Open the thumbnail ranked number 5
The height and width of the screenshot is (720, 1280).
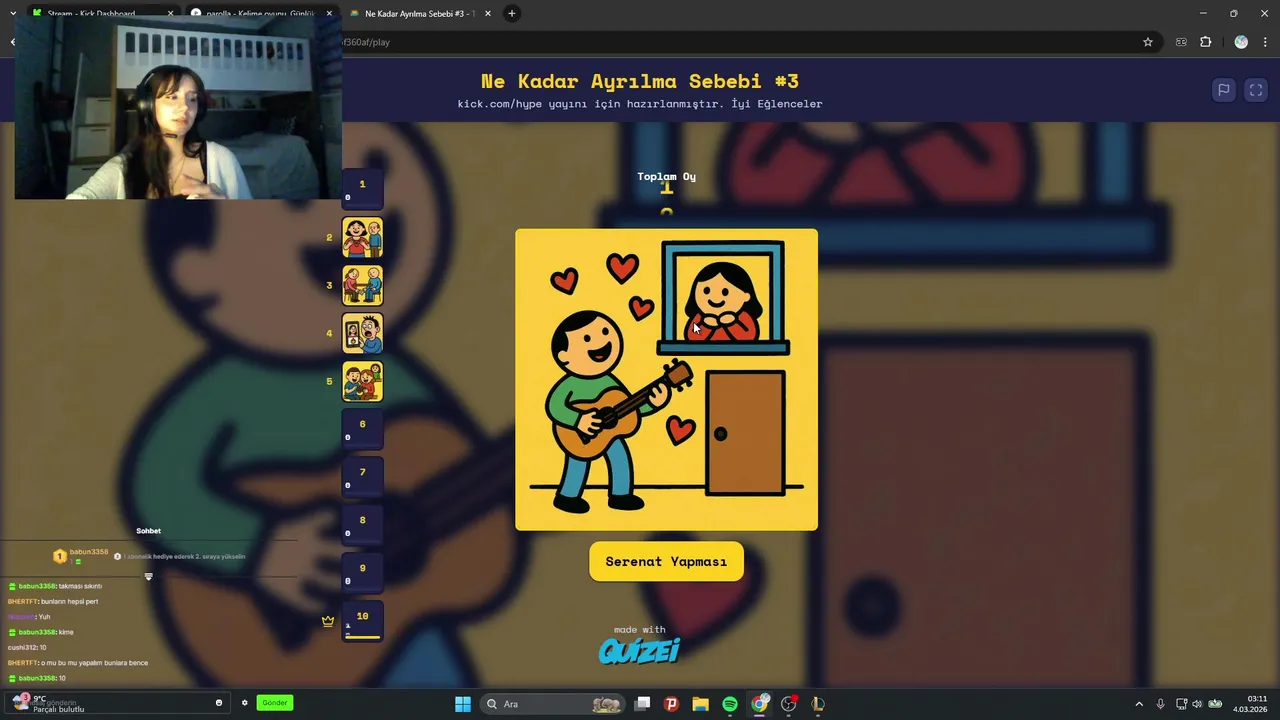pyautogui.click(x=362, y=381)
